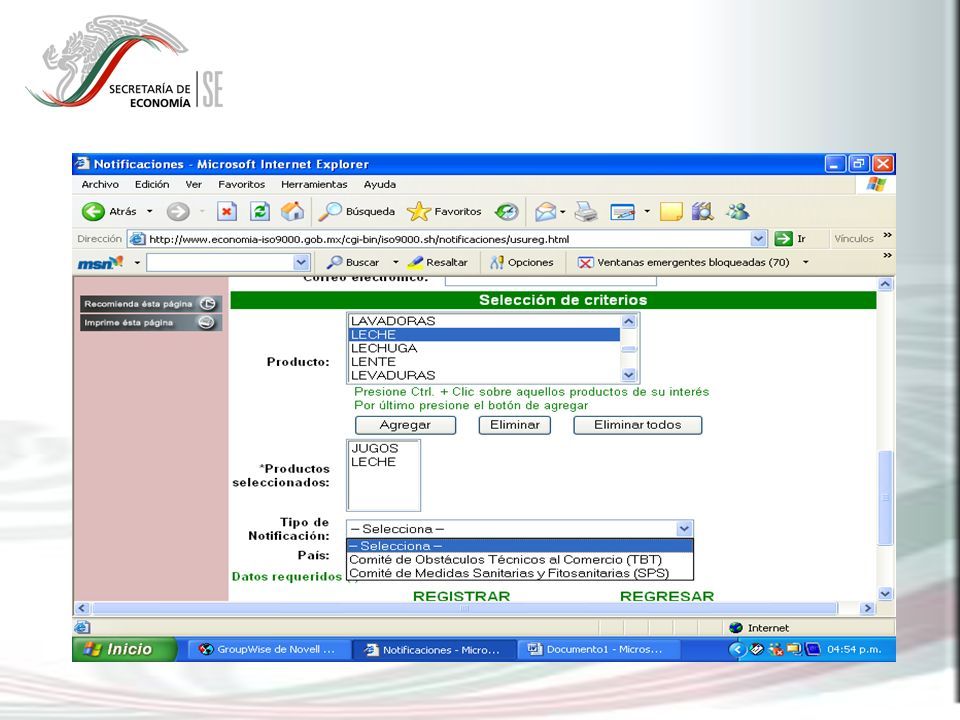Open the History icon in the toolbar
960x720 pixels.
pos(506,212)
